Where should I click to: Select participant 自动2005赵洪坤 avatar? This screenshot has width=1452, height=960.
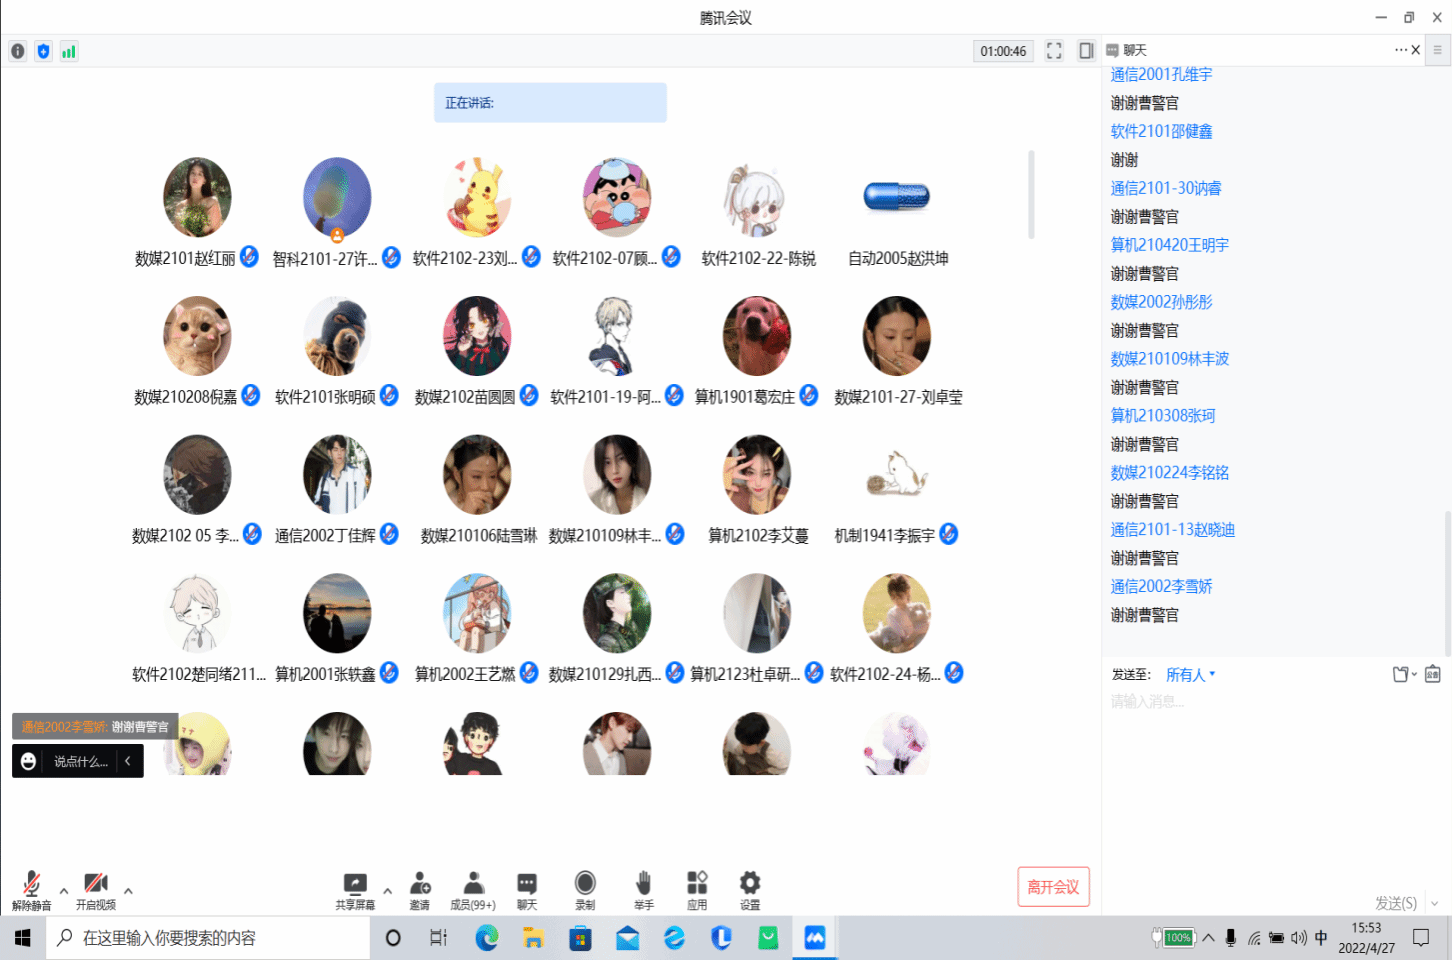tap(897, 197)
